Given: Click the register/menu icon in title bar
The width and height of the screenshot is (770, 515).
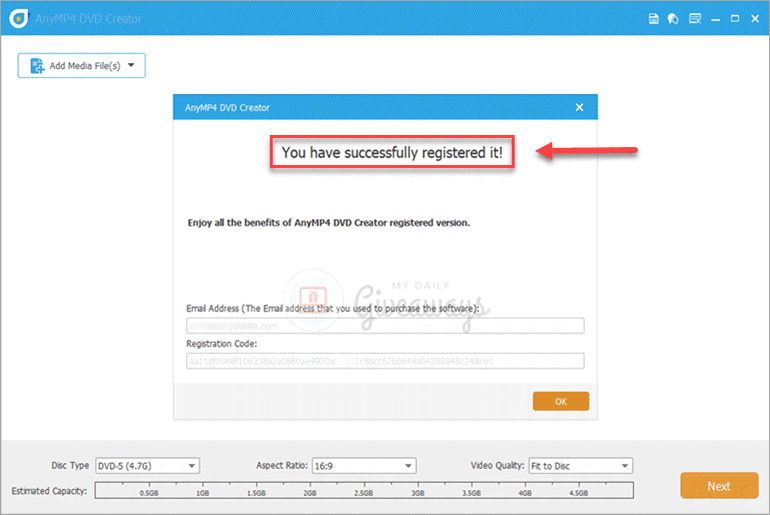Looking at the screenshot, I should coord(694,18).
